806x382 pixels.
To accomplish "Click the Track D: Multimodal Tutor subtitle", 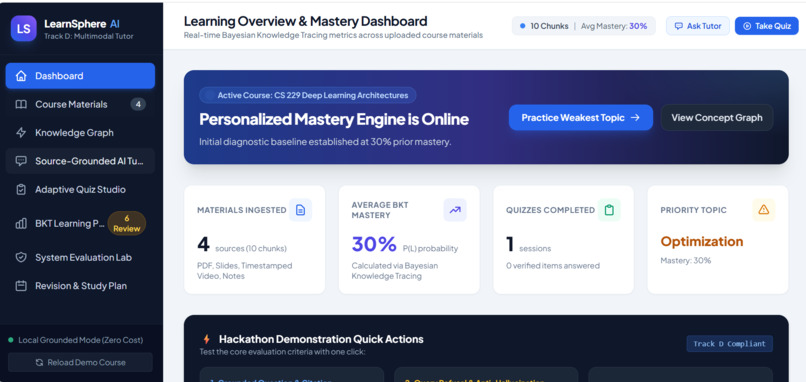I will (x=88, y=36).
